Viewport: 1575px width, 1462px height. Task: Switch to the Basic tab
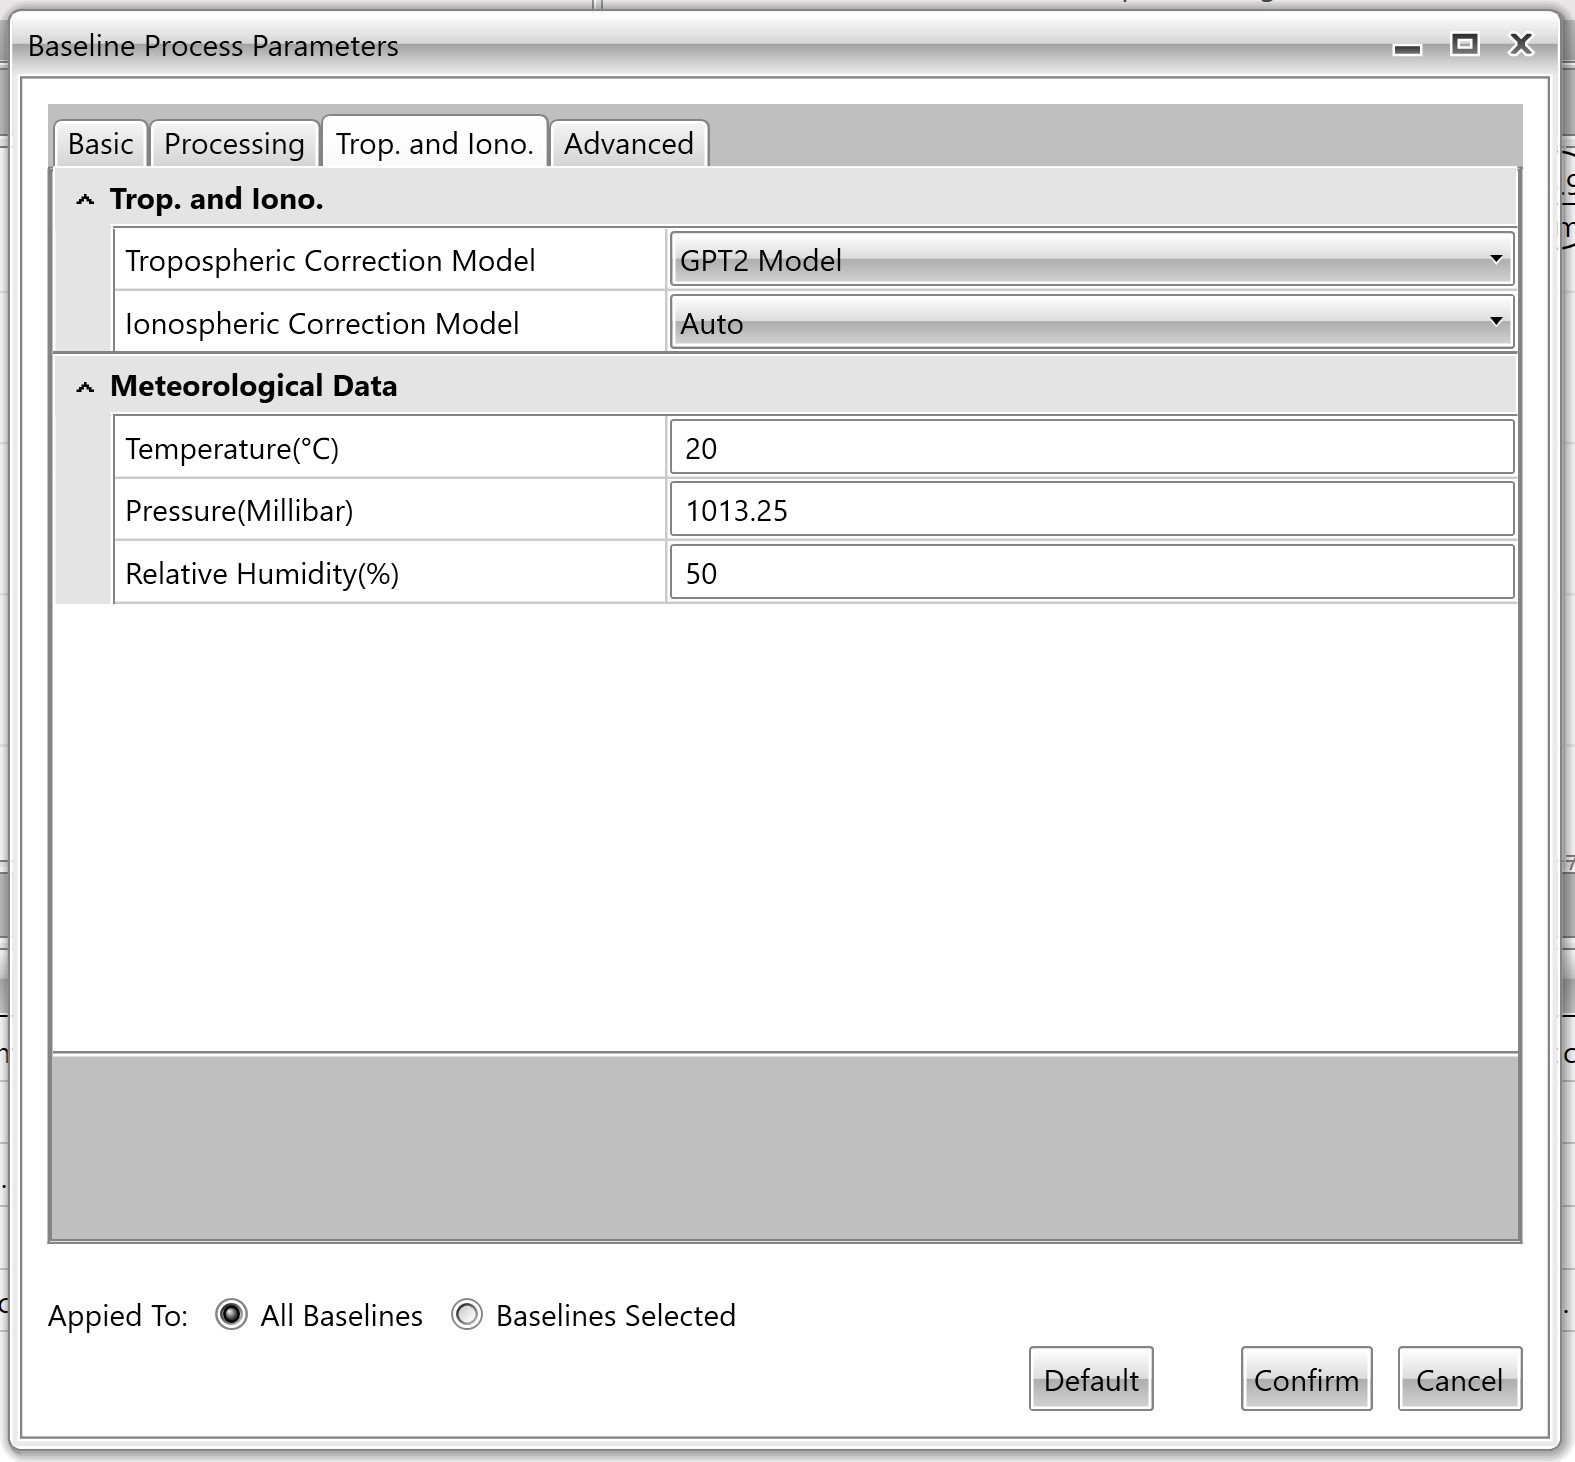(100, 144)
